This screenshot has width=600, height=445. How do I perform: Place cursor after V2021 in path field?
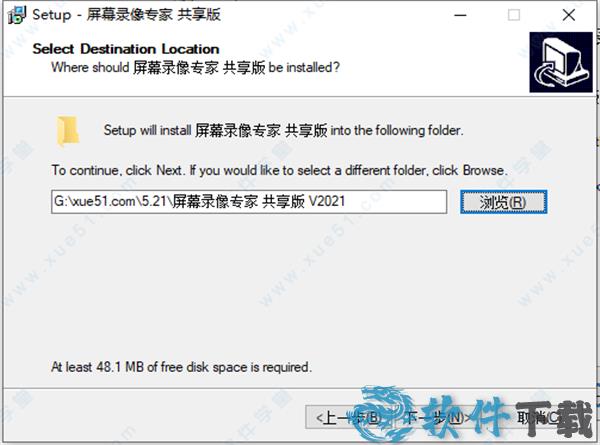click(x=346, y=201)
